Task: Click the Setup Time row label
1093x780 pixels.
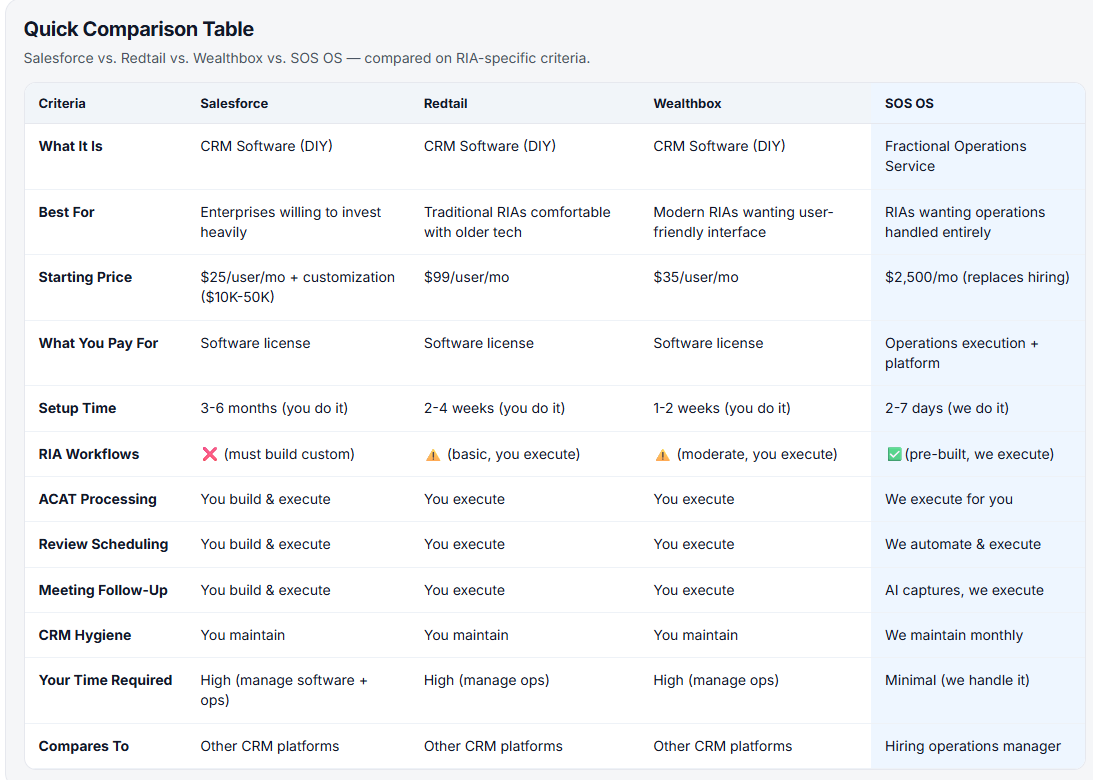Action: point(77,408)
